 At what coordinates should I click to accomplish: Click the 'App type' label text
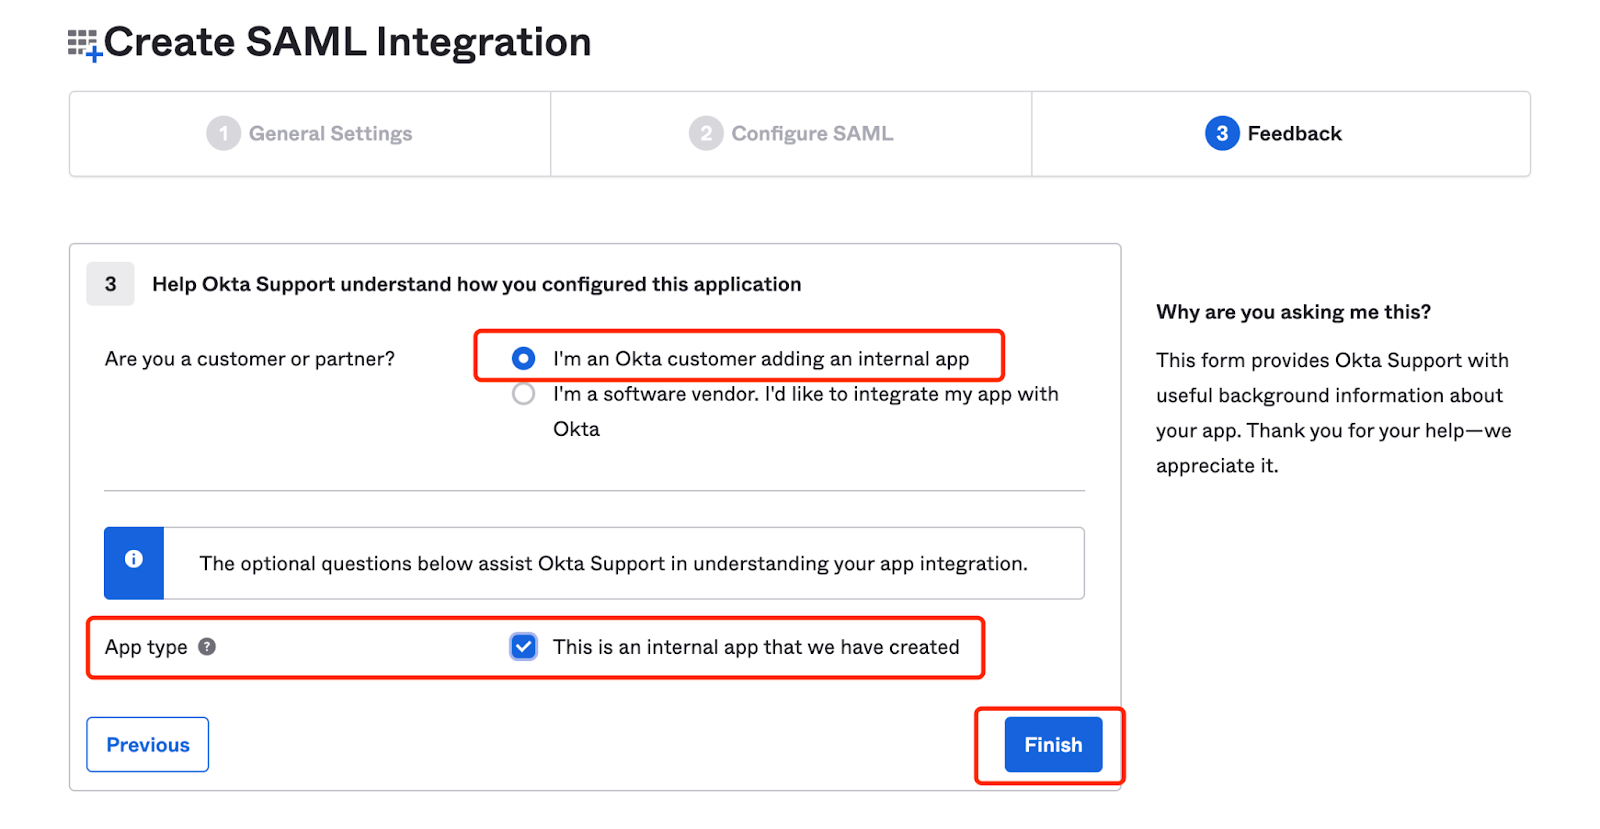(x=146, y=647)
